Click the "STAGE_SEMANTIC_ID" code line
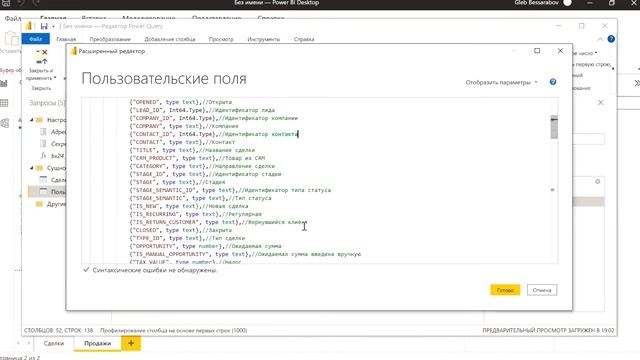The width and height of the screenshot is (640, 360). [x=230, y=190]
